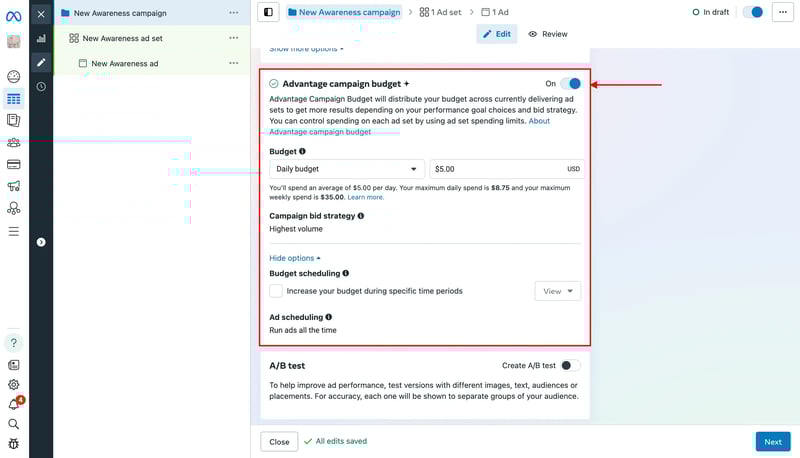Expand Show more options link
The width and height of the screenshot is (800, 458).
[306, 49]
